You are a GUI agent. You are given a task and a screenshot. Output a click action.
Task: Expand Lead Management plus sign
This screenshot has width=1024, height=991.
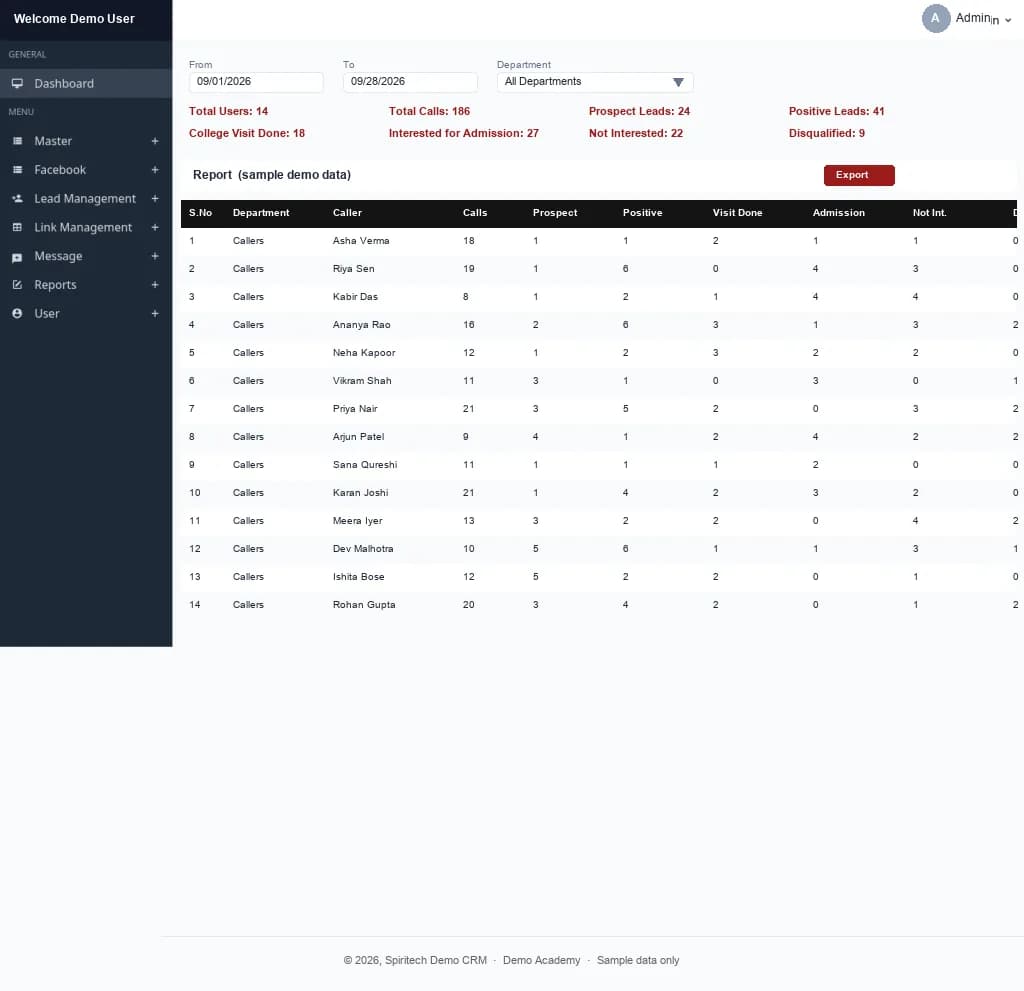coord(155,199)
